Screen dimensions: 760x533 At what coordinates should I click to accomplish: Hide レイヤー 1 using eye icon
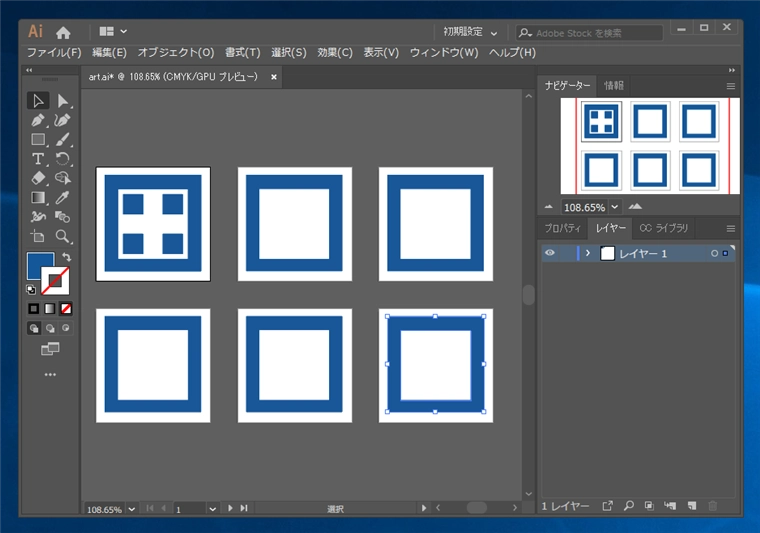[x=549, y=254]
